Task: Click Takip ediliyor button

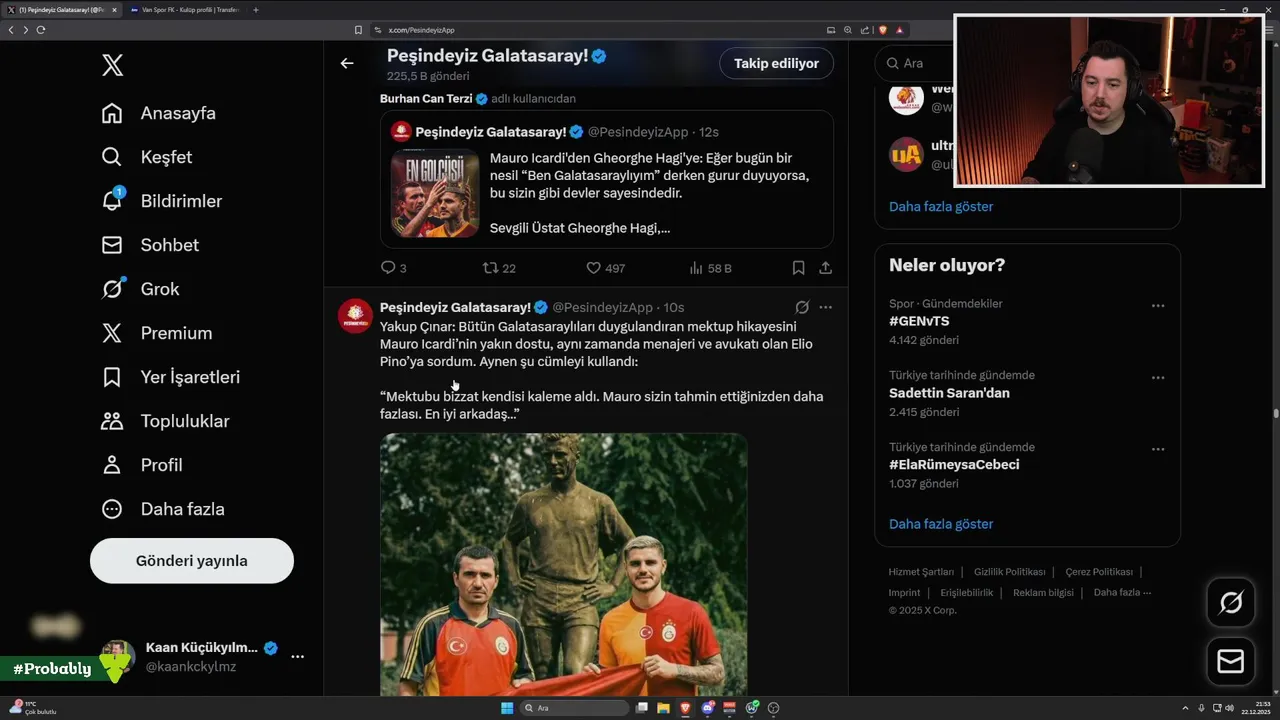Action: [x=776, y=63]
